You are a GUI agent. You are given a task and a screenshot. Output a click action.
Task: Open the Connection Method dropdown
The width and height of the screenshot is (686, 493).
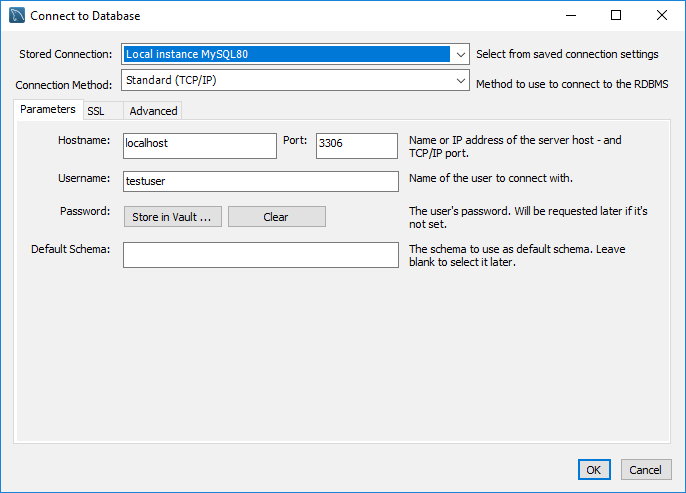click(x=460, y=80)
